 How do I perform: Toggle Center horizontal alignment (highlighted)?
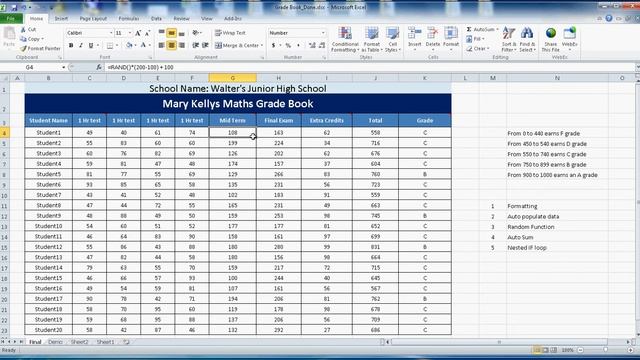coord(171,45)
